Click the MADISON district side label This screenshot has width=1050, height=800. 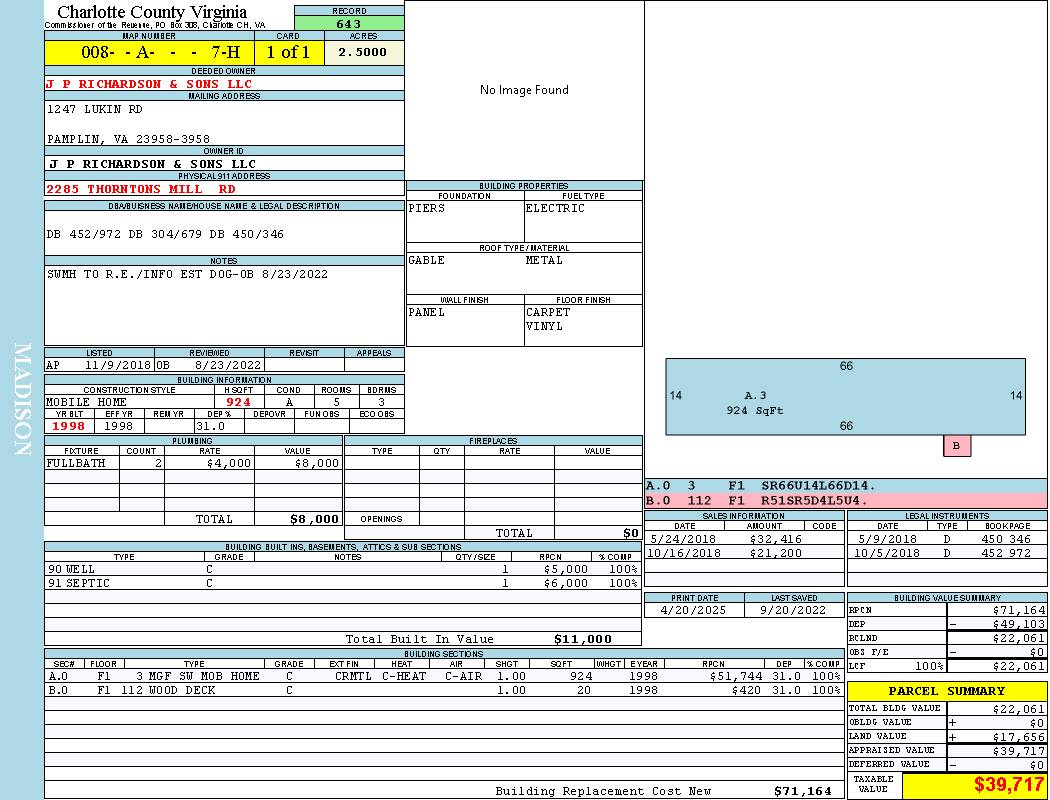pyautogui.click(x=22, y=400)
